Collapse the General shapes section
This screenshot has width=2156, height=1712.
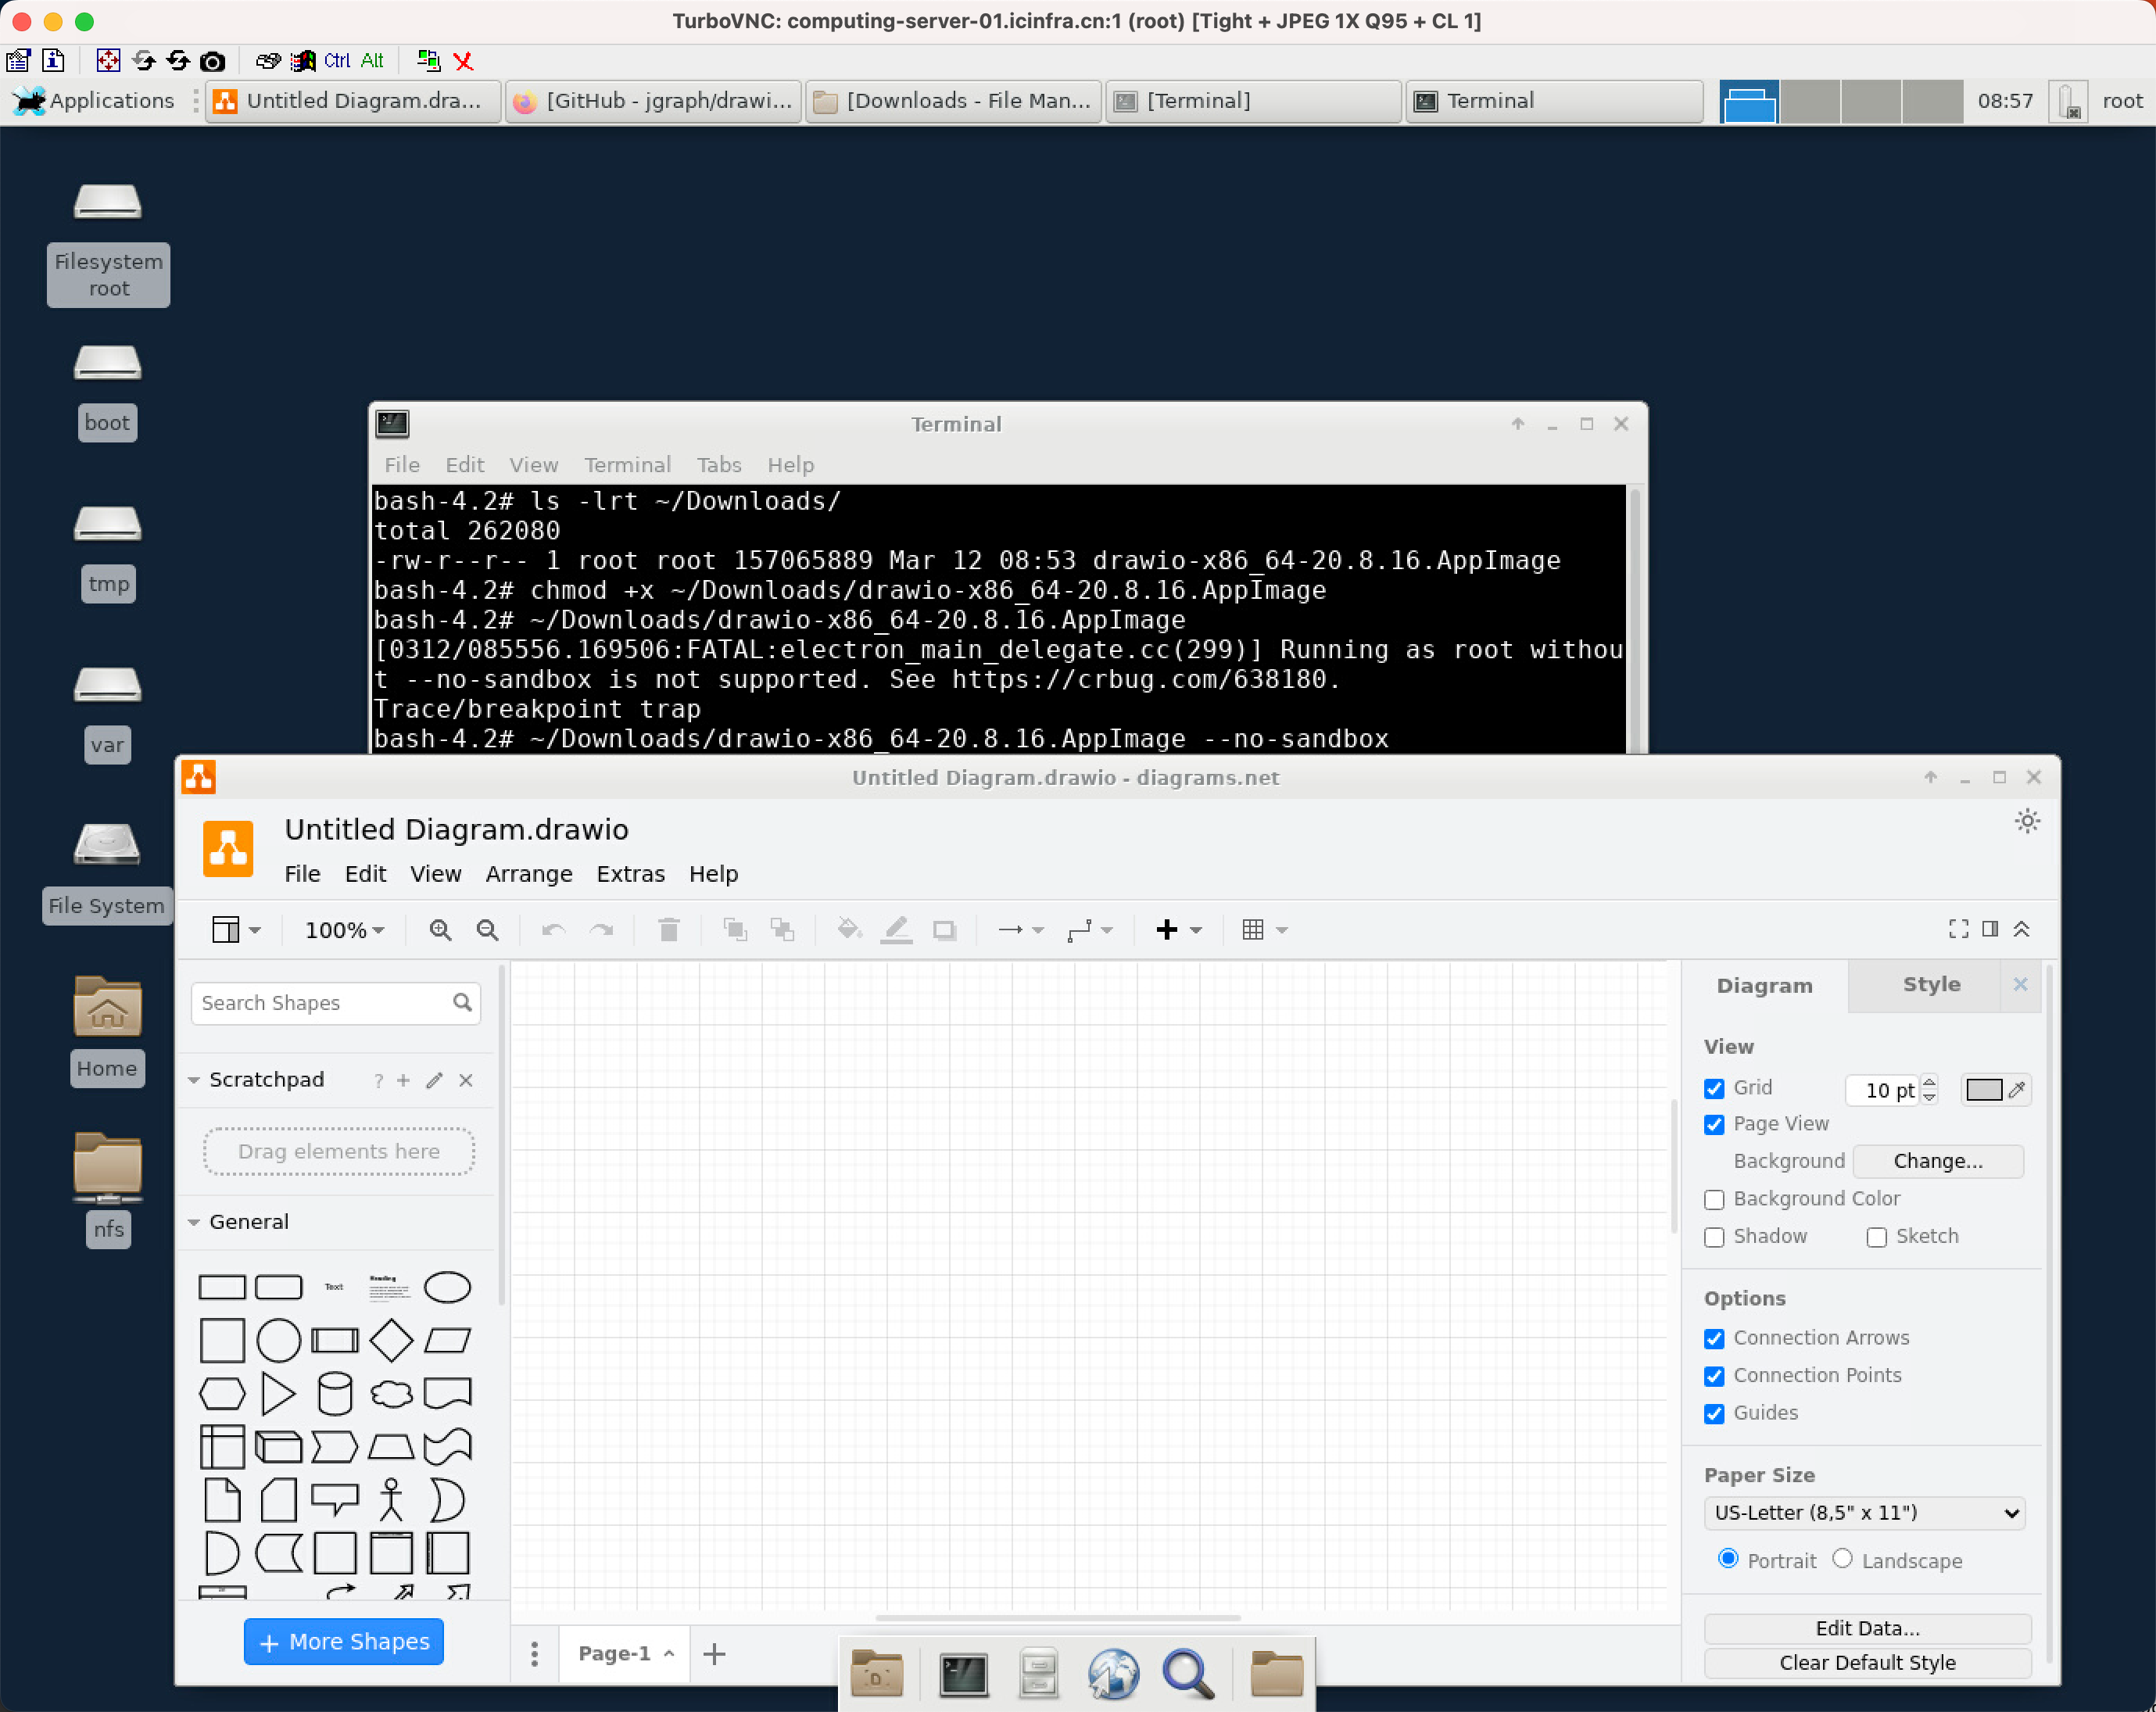point(194,1223)
